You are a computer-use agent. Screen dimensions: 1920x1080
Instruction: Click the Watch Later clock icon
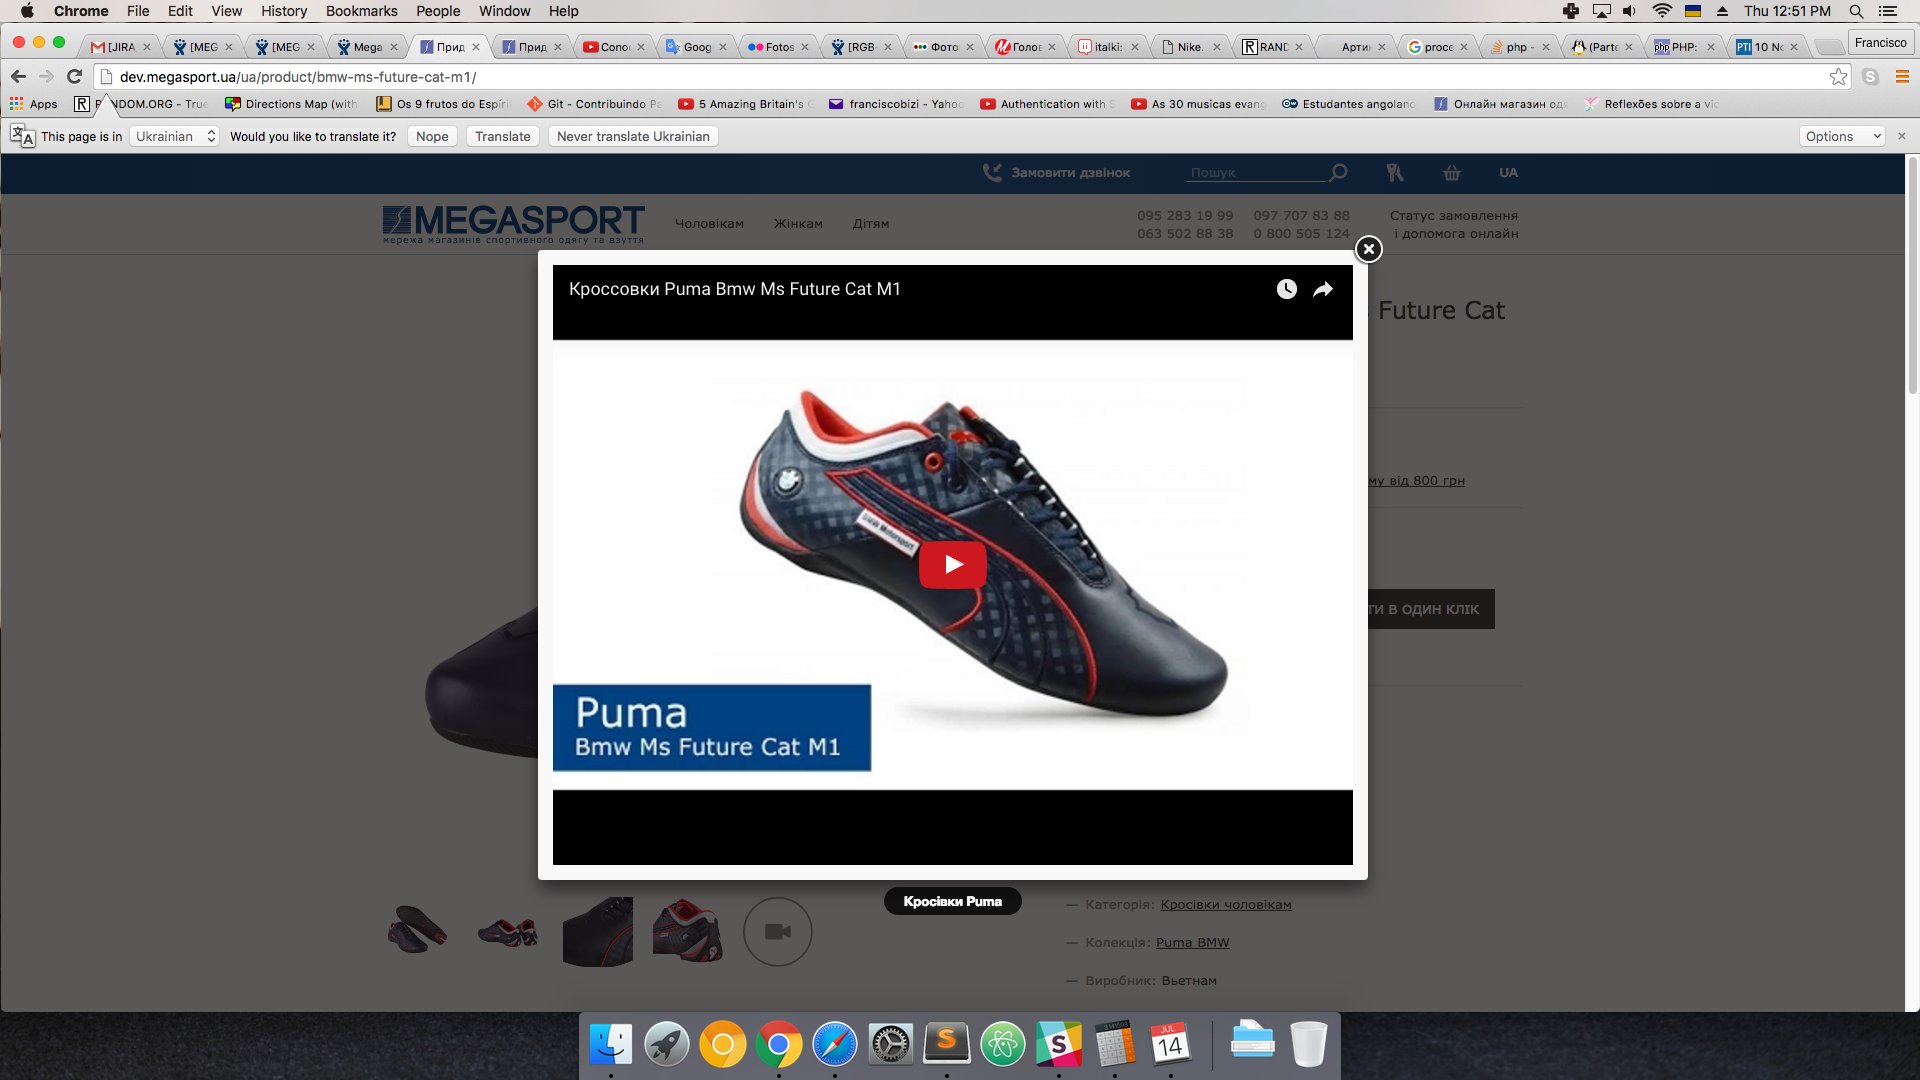coord(1286,289)
